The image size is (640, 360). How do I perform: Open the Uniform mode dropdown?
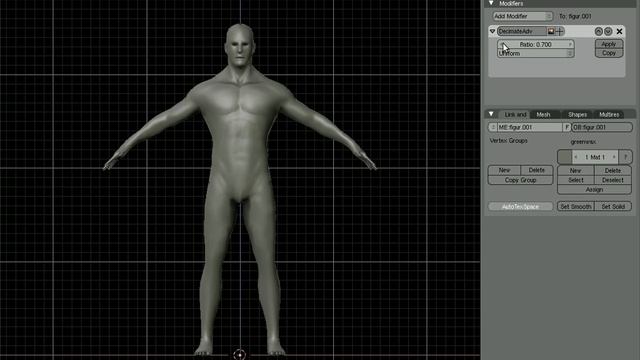click(536, 53)
